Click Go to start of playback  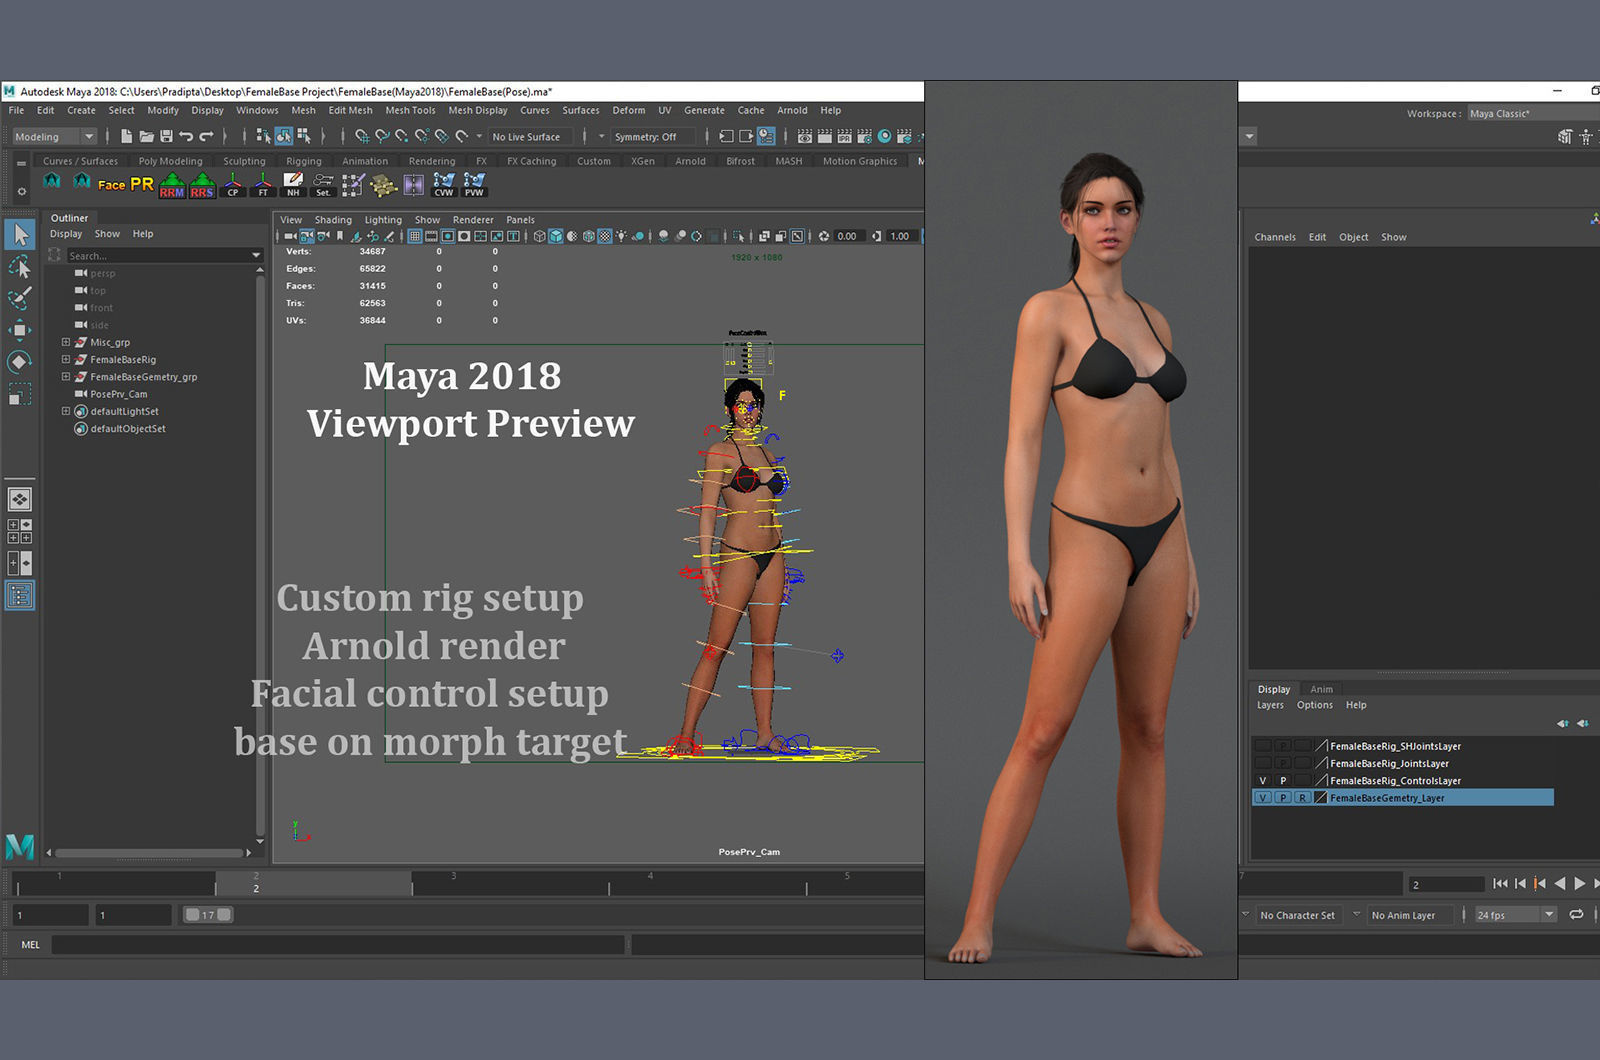[x=1500, y=883]
